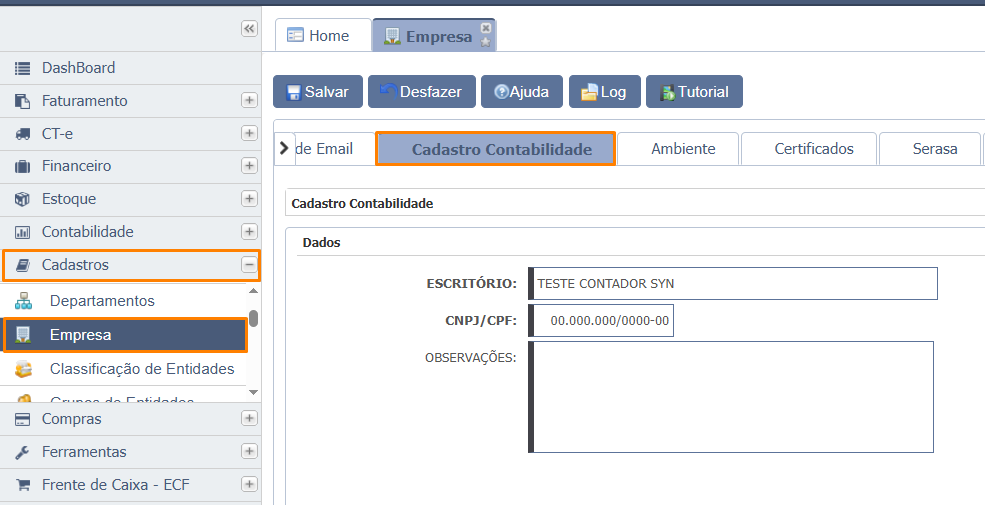Open Ajuda help

tap(520, 92)
